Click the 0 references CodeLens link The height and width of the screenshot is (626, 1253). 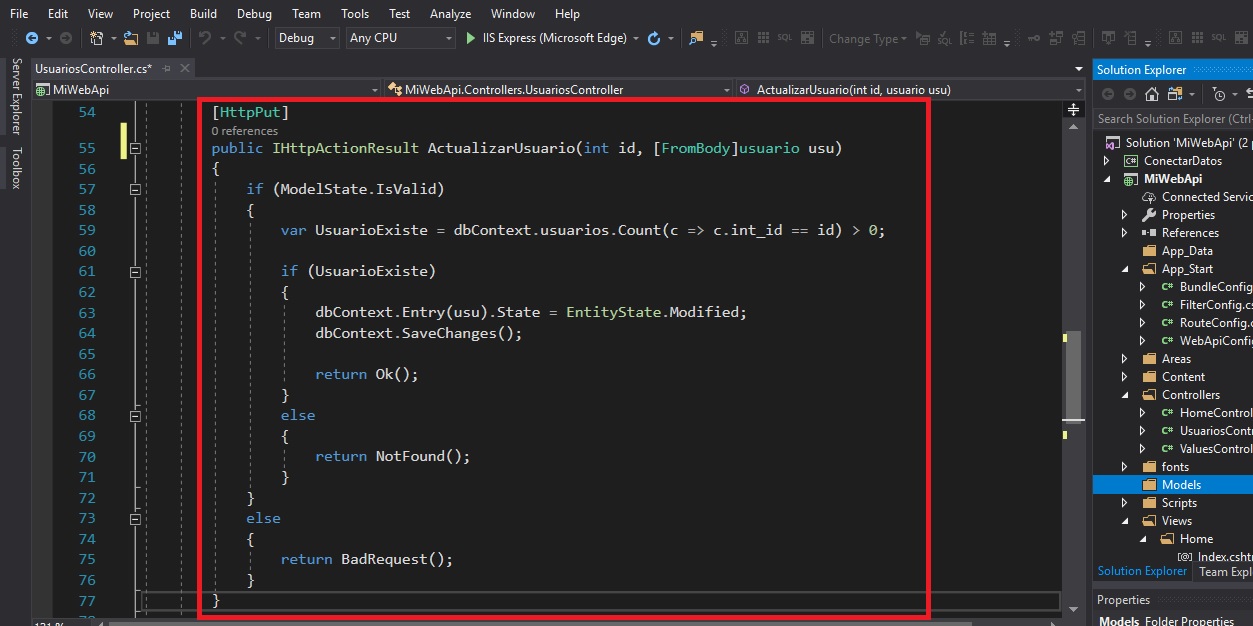244,131
